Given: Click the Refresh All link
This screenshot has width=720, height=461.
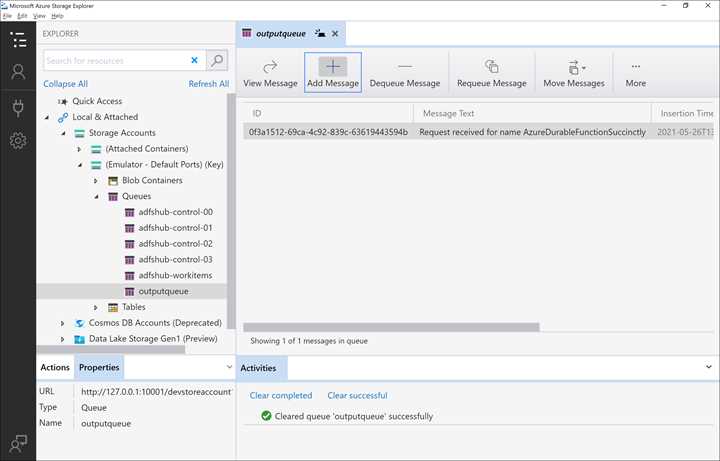Looking at the screenshot, I should point(209,84).
